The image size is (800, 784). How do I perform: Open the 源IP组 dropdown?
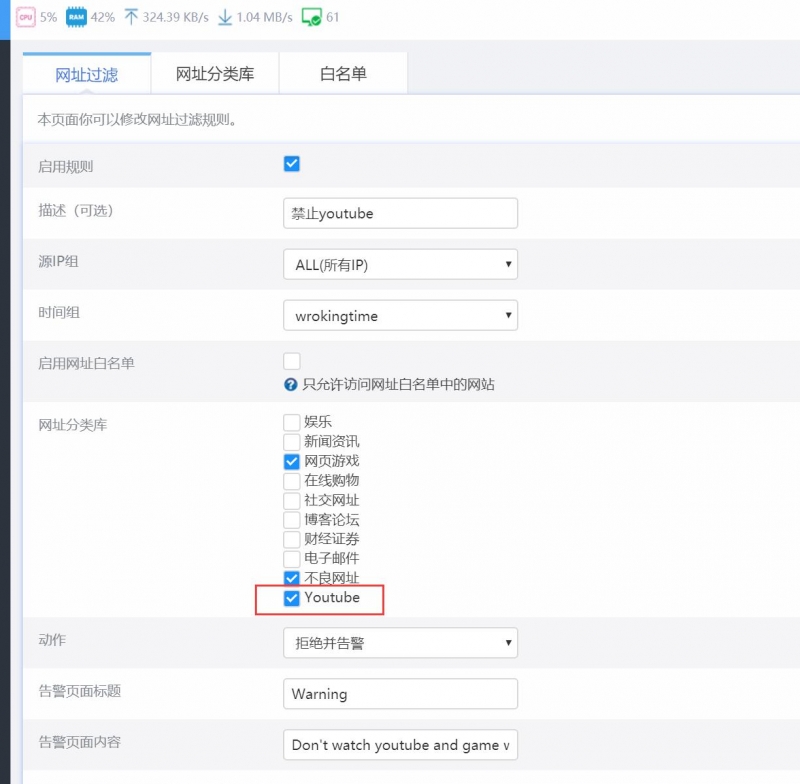[x=400, y=265]
